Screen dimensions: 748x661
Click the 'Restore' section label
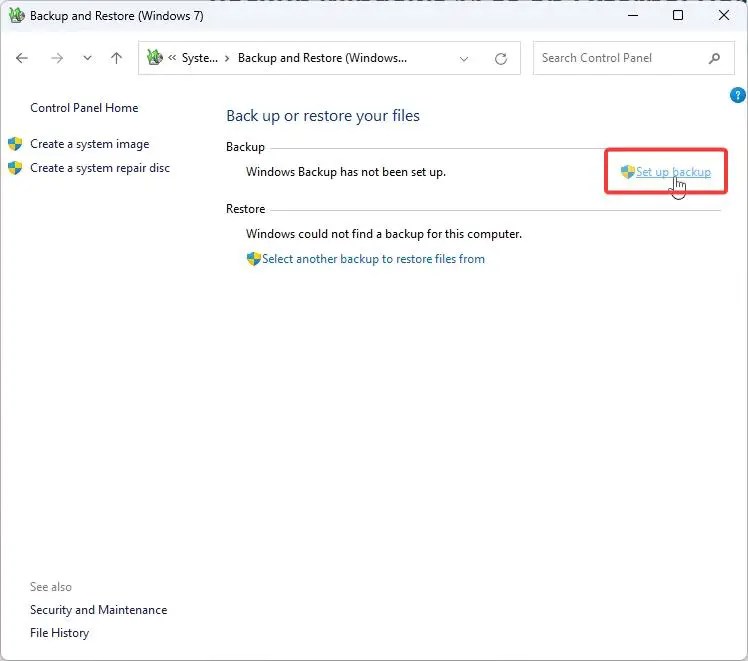[246, 209]
